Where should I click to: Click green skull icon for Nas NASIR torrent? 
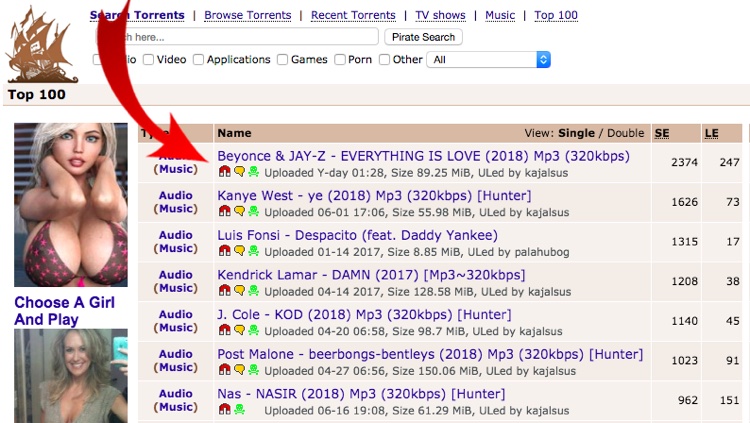coord(239,410)
